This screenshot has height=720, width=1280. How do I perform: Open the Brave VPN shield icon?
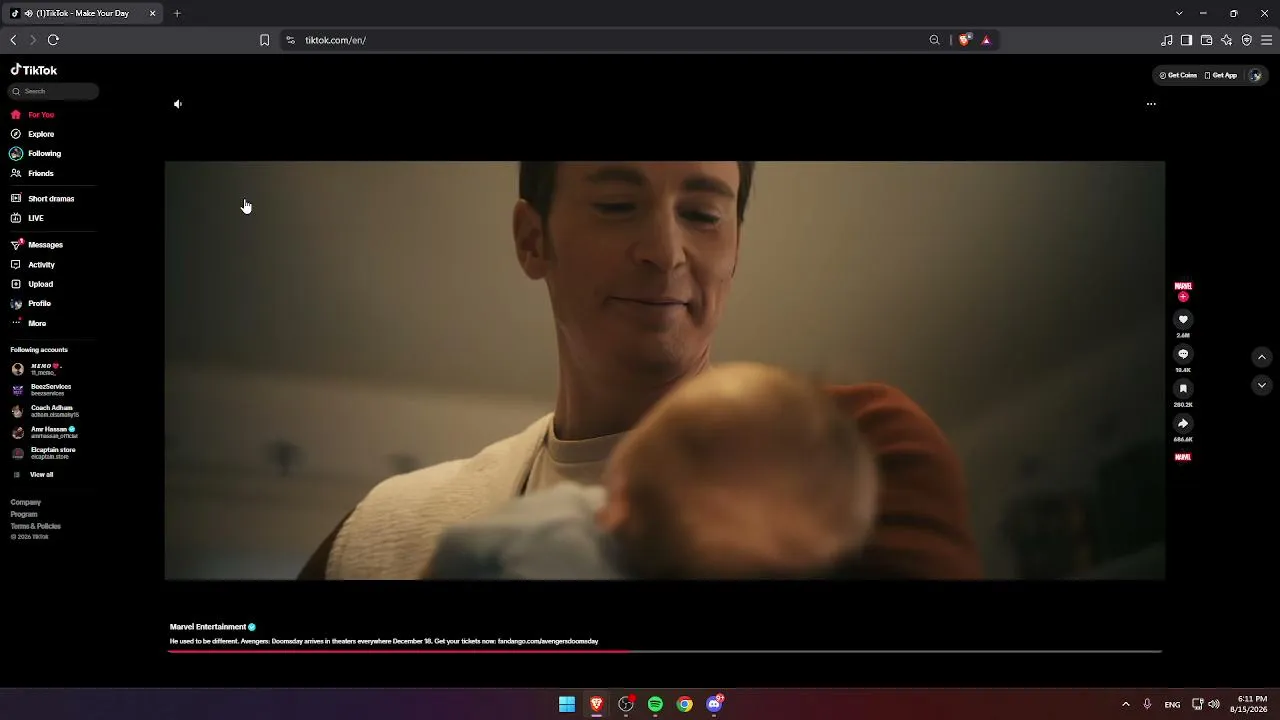1247,40
